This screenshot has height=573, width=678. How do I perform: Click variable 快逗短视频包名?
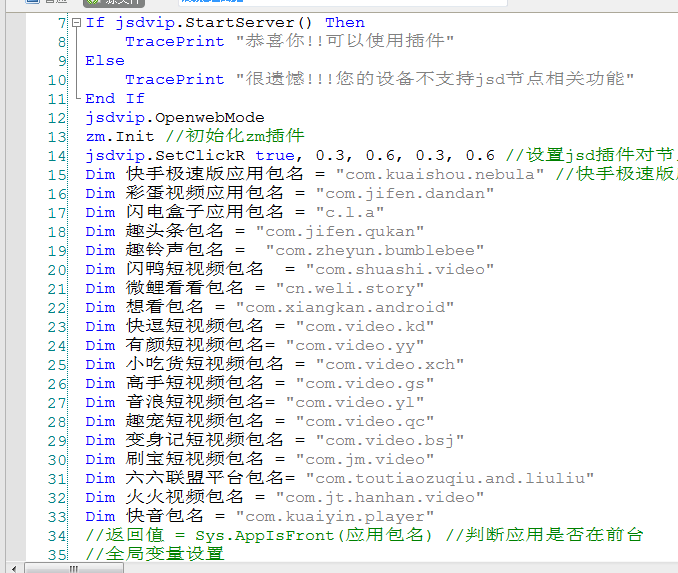tap(195, 327)
